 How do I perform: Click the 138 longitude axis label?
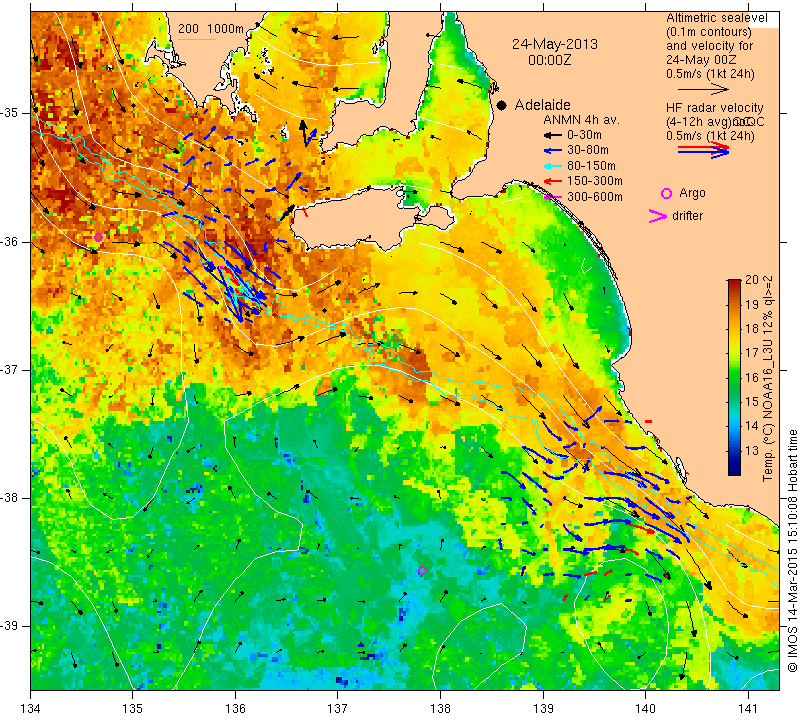tap(440, 709)
